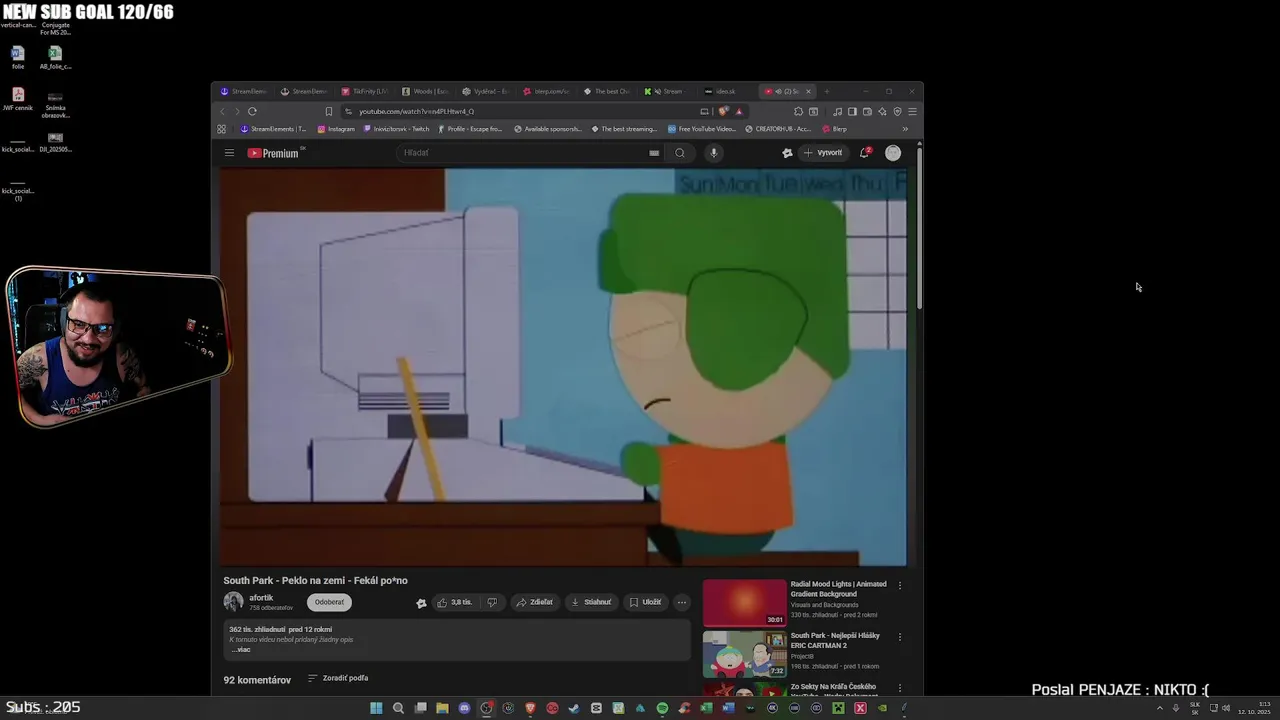This screenshot has height=720, width=1280.
Task: Expand description with ...viac
Action: pos(241,649)
